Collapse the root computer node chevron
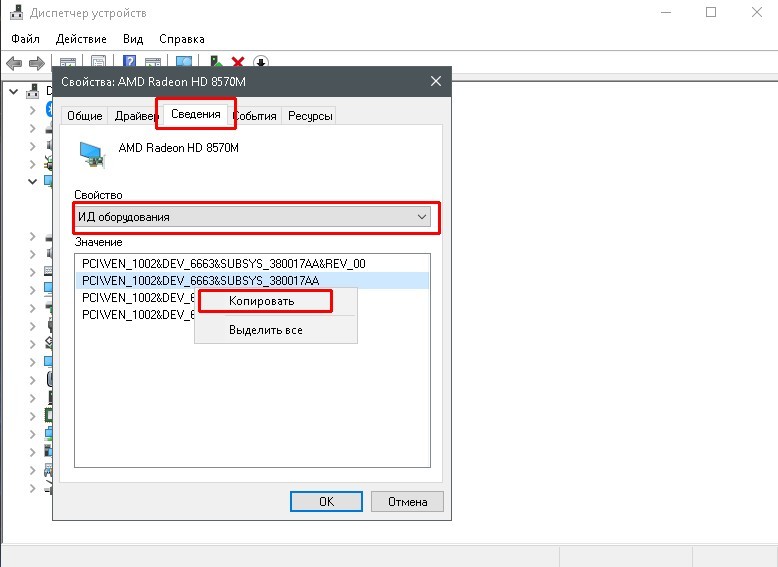The image size is (778, 567). [x=14, y=91]
